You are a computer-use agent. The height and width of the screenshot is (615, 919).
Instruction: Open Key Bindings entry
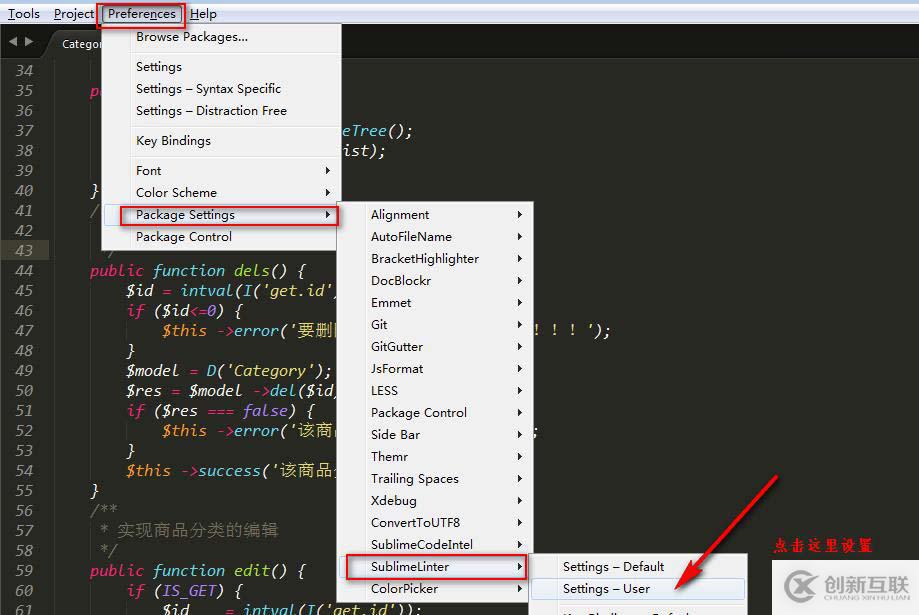[x=222, y=141]
